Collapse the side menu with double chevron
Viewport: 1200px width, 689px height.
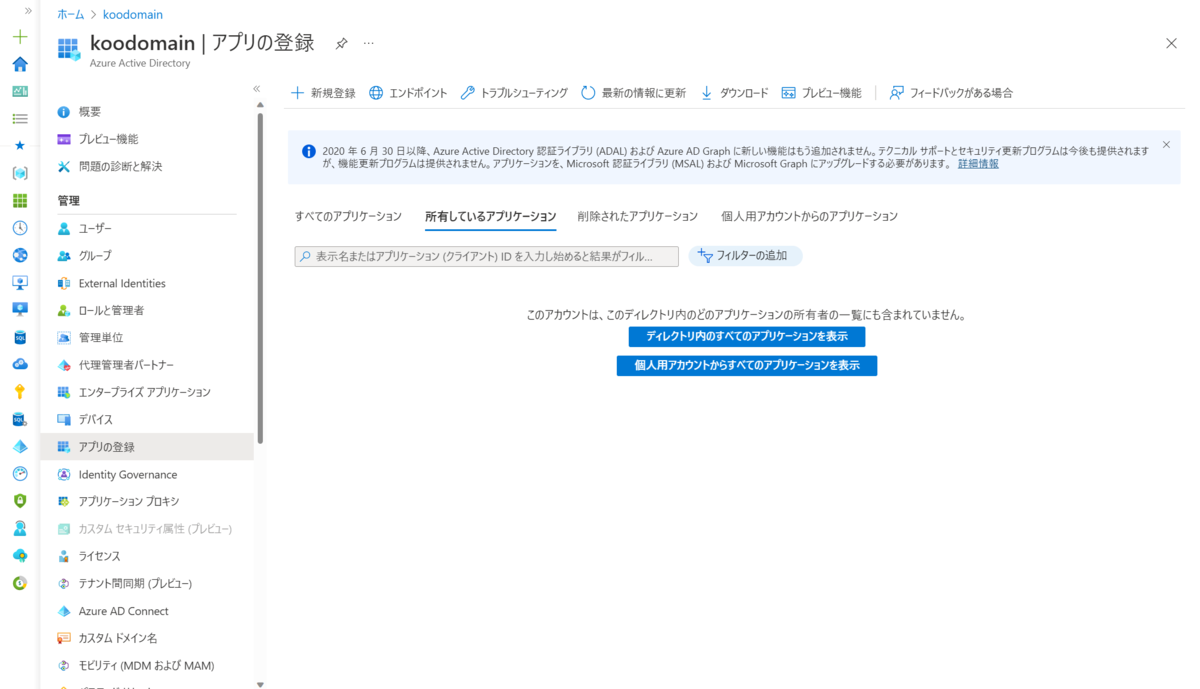tap(257, 89)
